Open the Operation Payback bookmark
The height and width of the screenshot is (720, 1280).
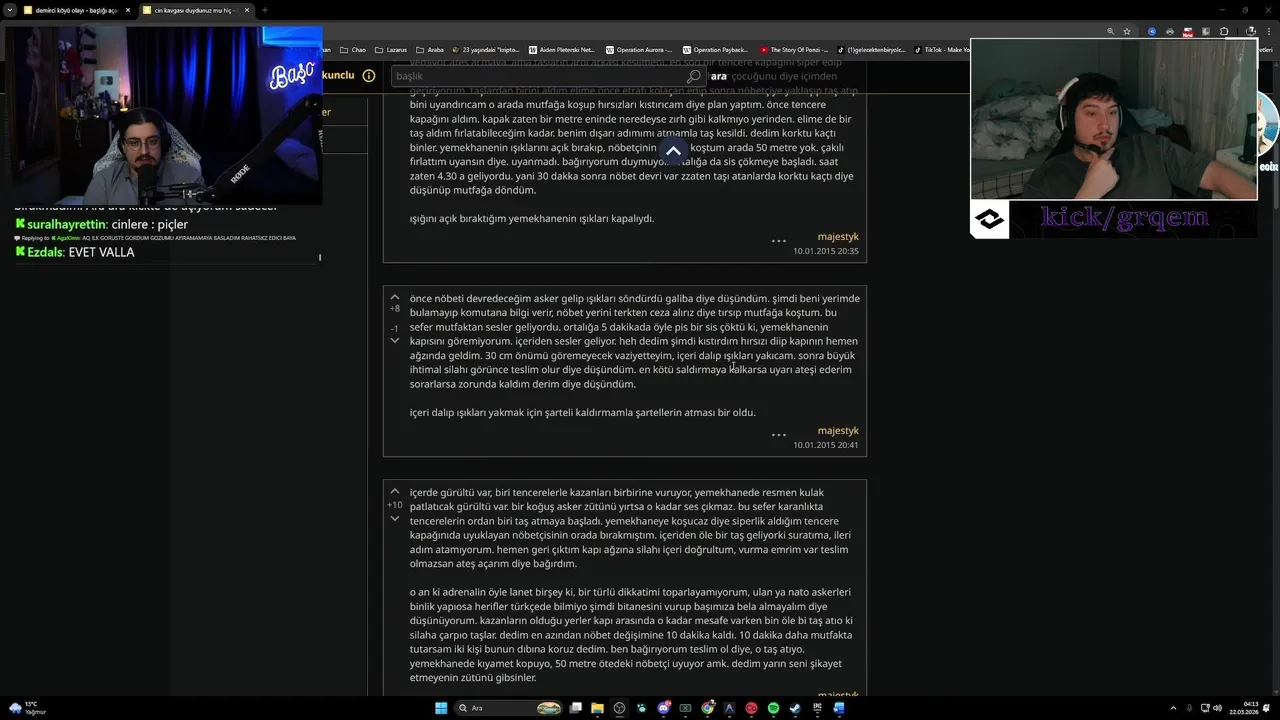coord(715,49)
